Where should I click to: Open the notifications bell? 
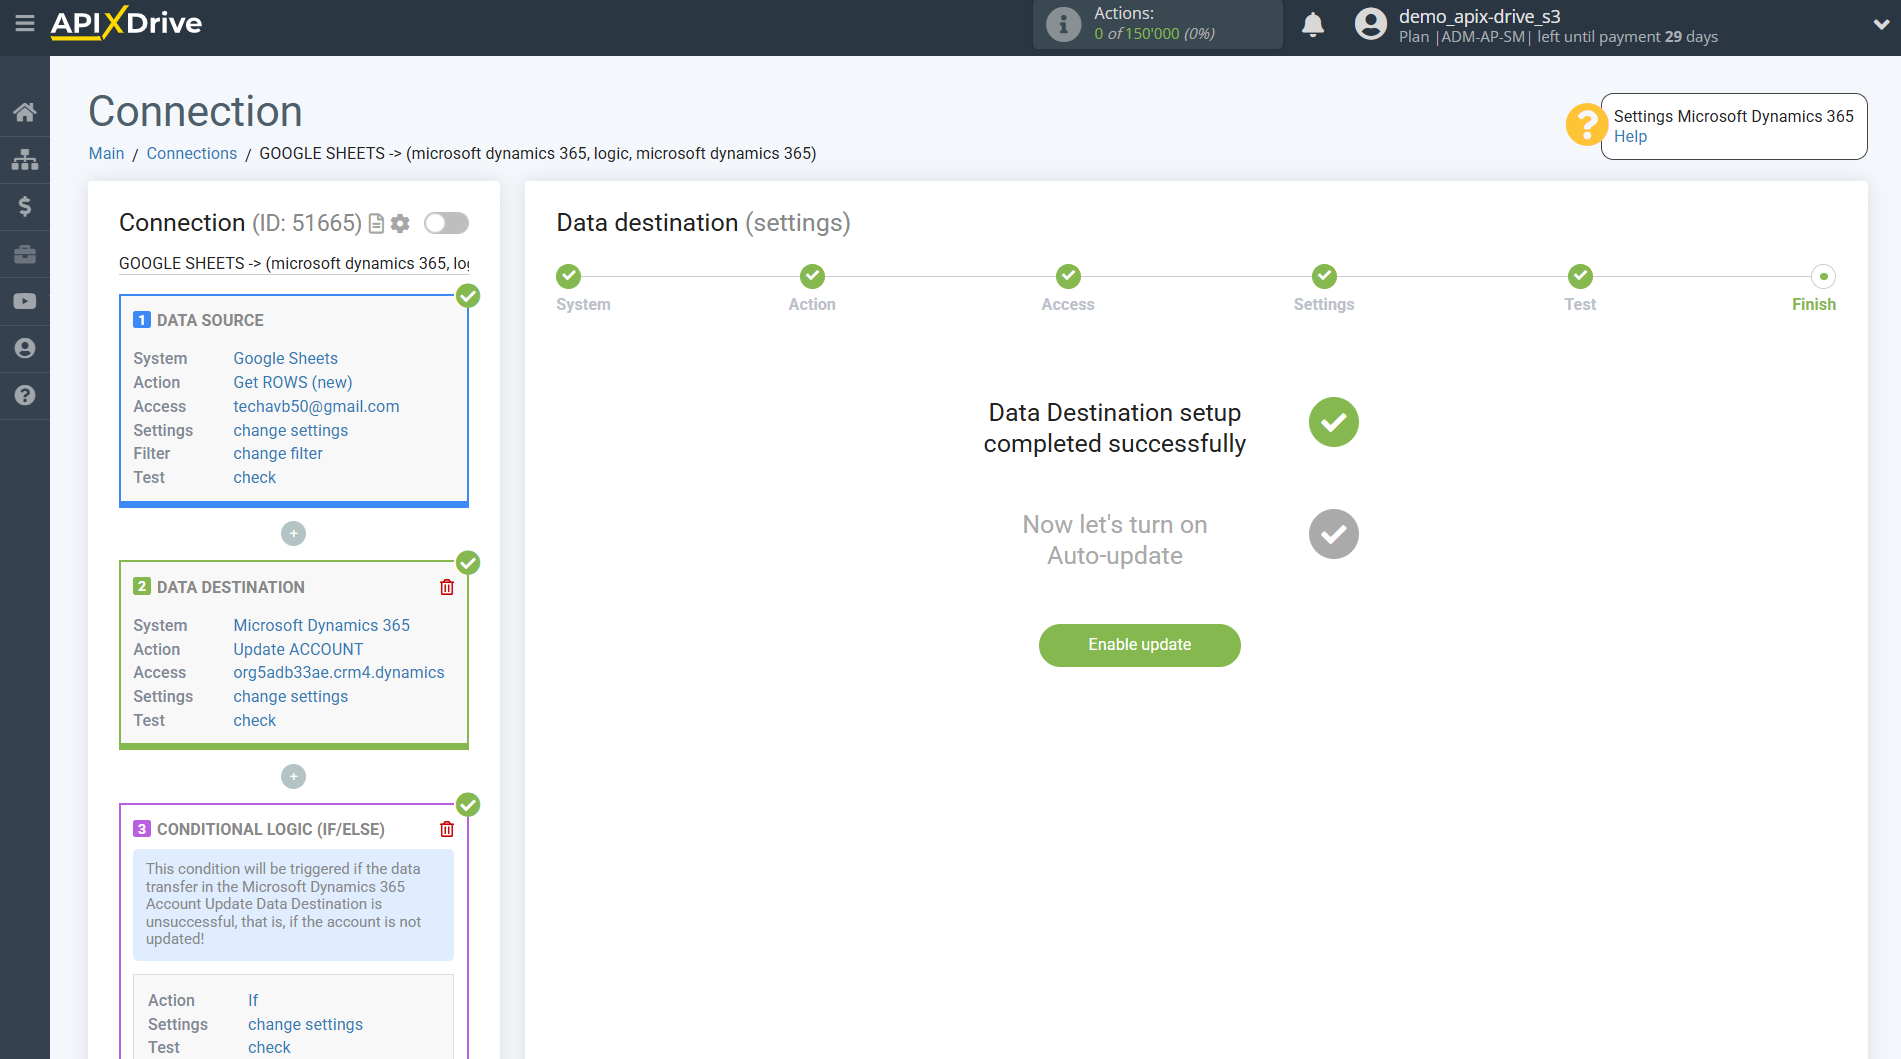1313,24
